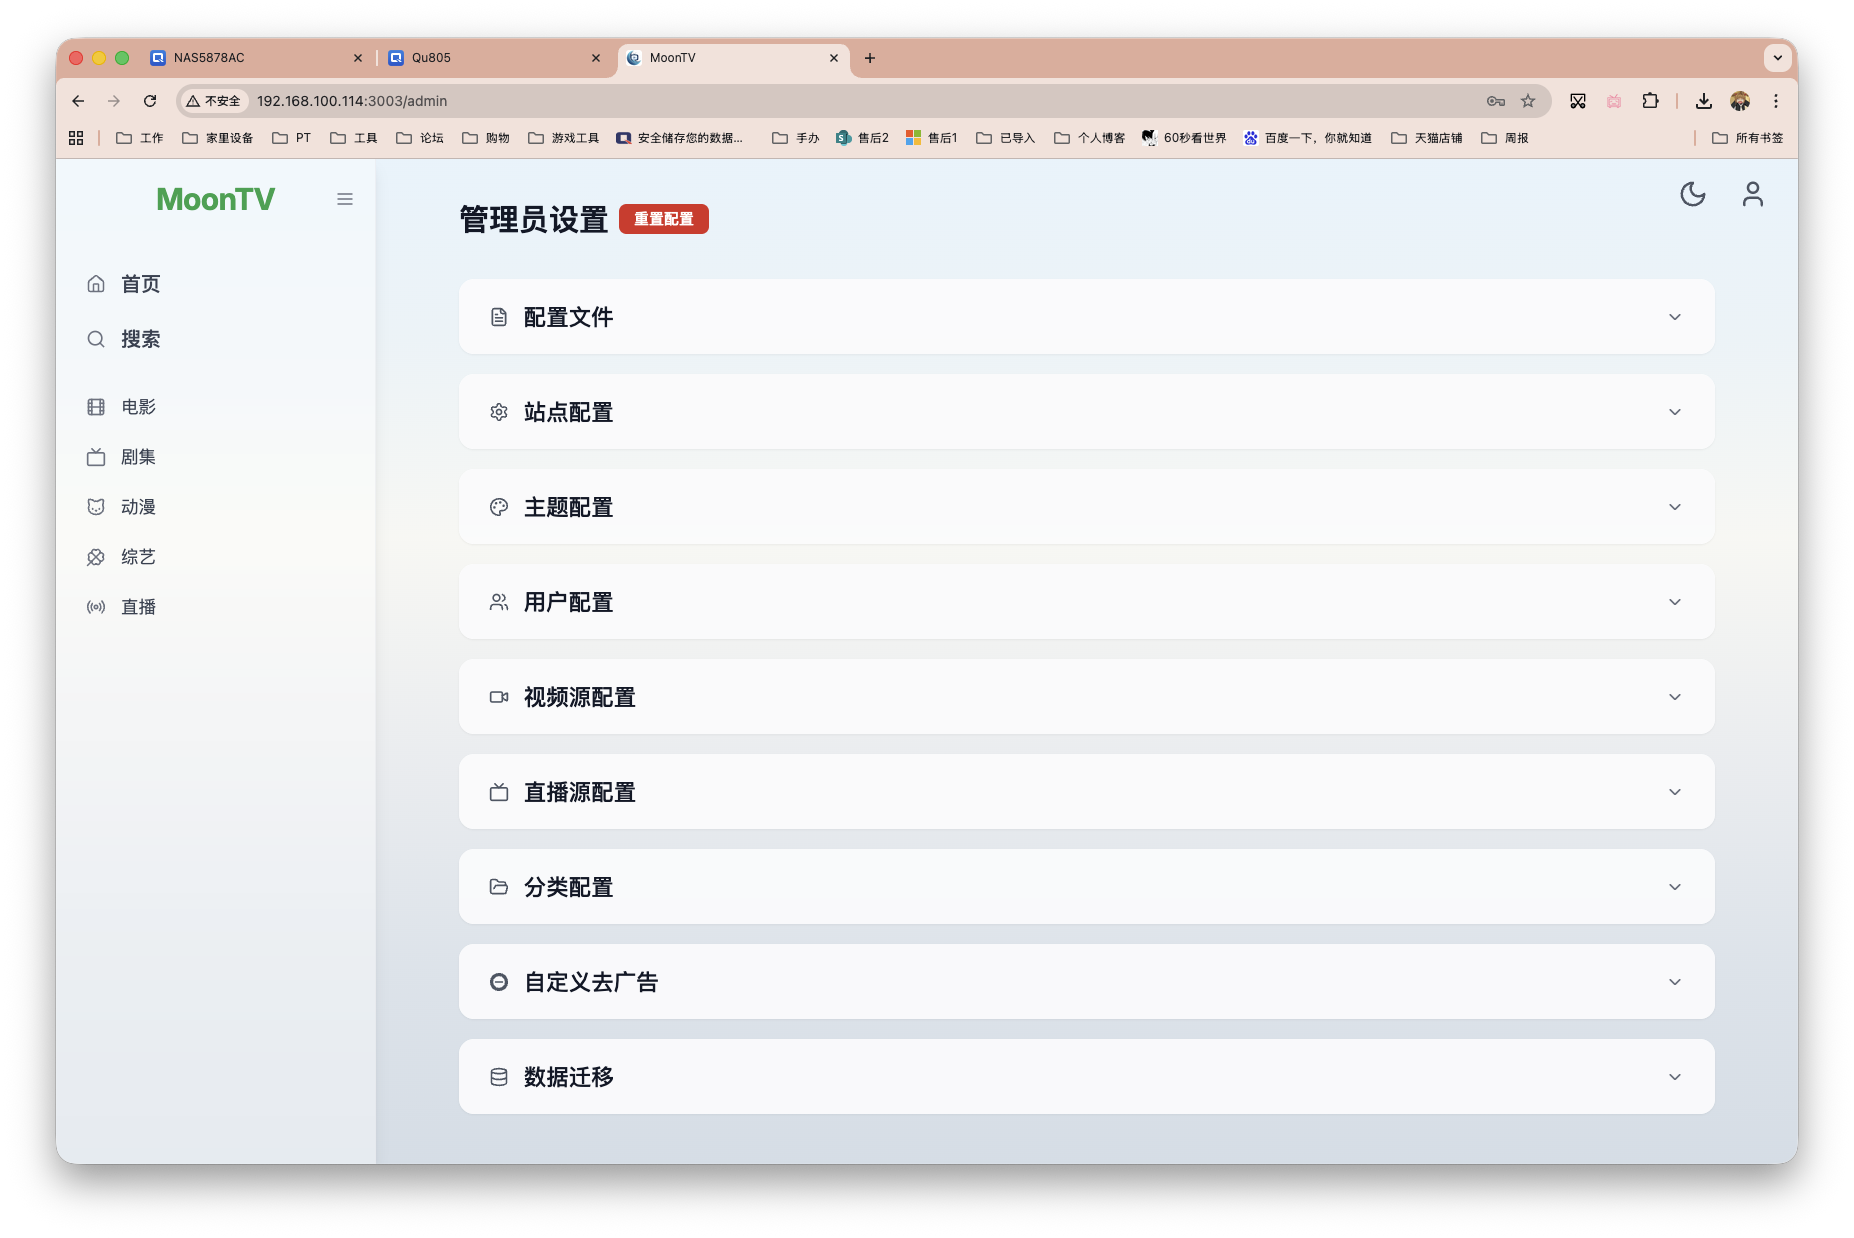1854x1238 pixels.
Task: Collapse the sidebar with the hamburger icon
Action: point(345,199)
